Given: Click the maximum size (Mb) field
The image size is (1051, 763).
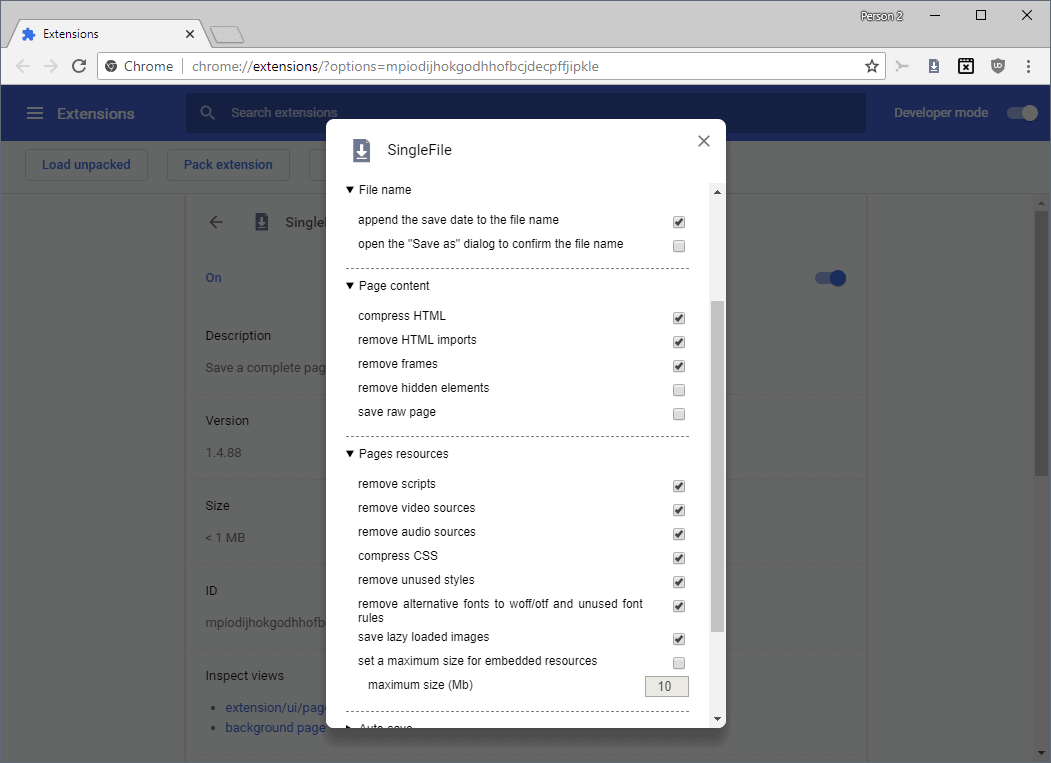Looking at the screenshot, I should [x=666, y=687].
